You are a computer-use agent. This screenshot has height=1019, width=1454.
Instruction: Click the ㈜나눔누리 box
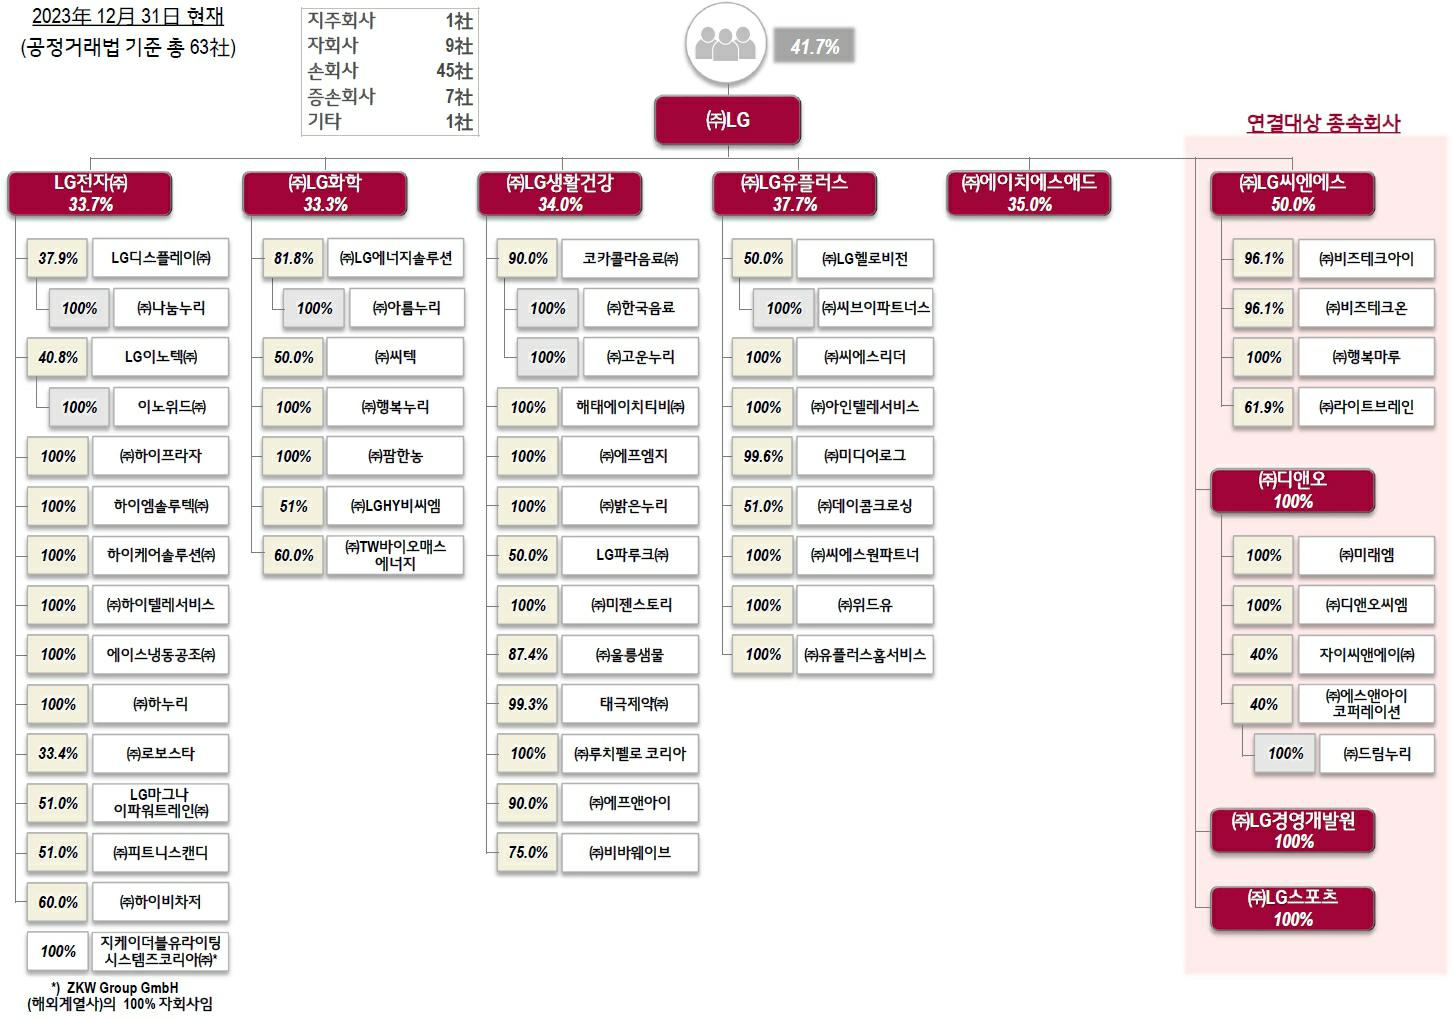click(x=171, y=308)
